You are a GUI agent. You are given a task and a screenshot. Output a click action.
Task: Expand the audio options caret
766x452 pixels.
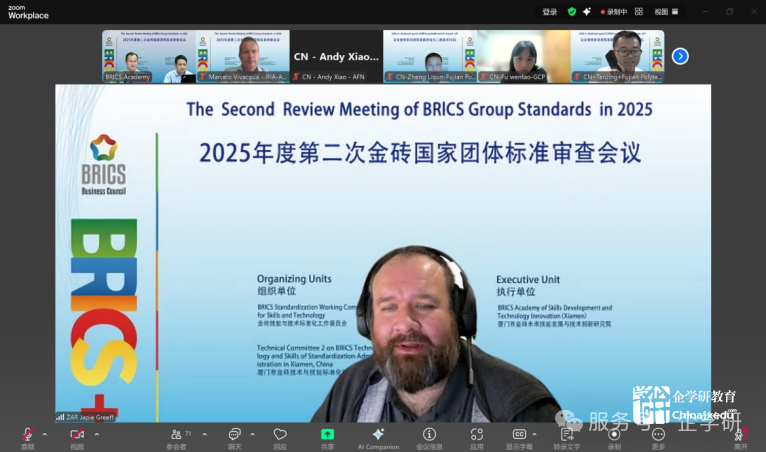pyautogui.click(x=45, y=434)
